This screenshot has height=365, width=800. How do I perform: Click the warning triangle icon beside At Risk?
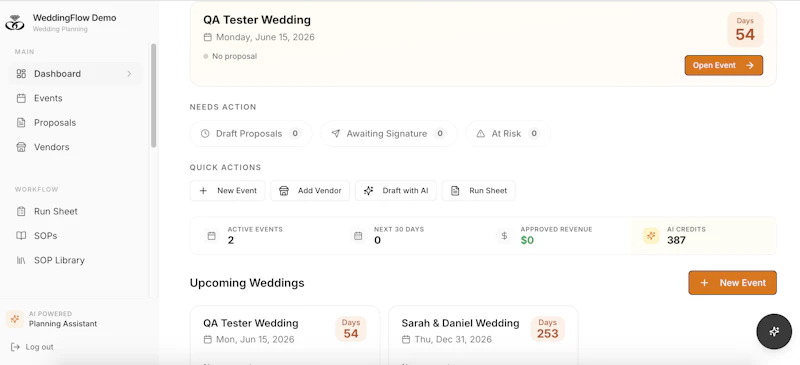(481, 134)
